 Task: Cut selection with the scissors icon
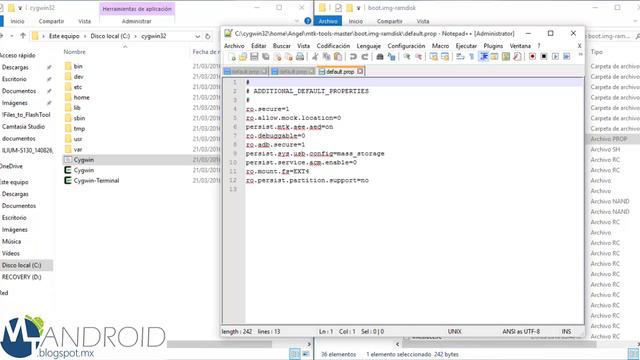[x=315, y=57]
